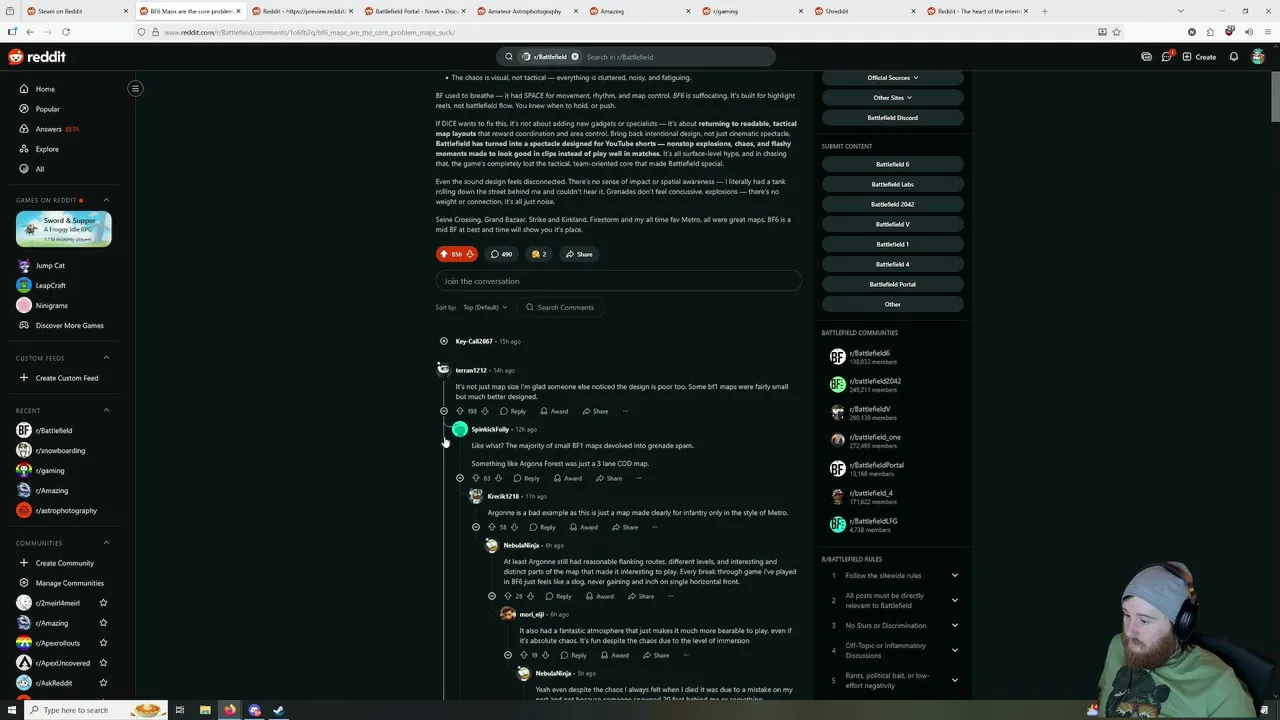Expand the Official Sources dropdown
The image size is (1280, 720).
(x=892, y=78)
